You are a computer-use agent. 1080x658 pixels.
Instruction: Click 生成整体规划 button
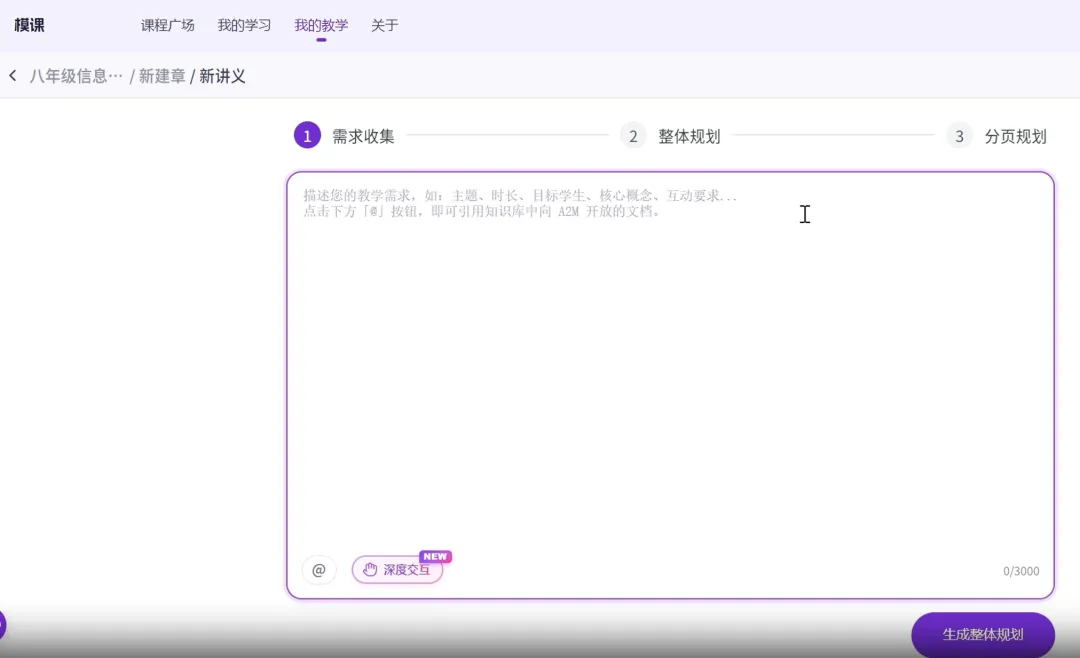click(983, 635)
